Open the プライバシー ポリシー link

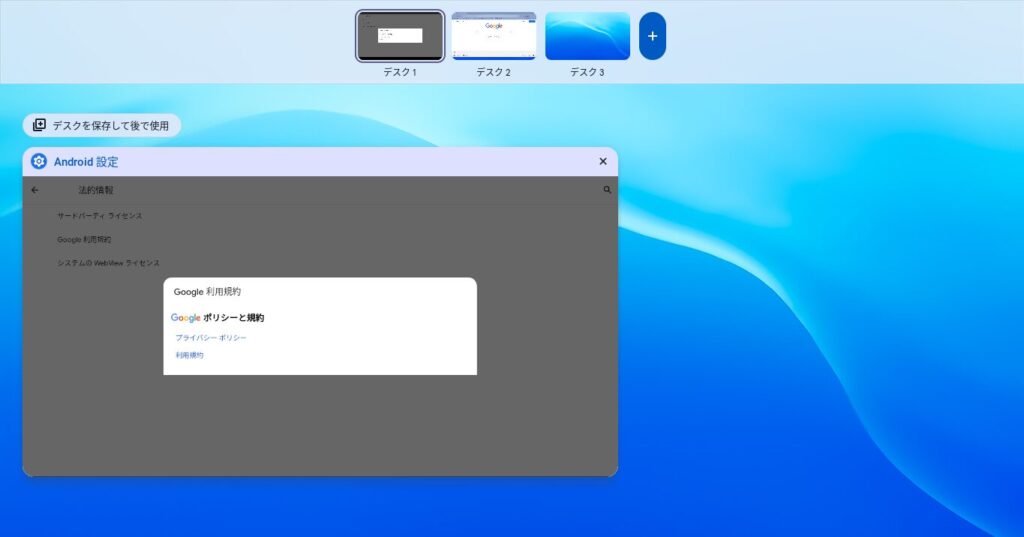(211, 338)
